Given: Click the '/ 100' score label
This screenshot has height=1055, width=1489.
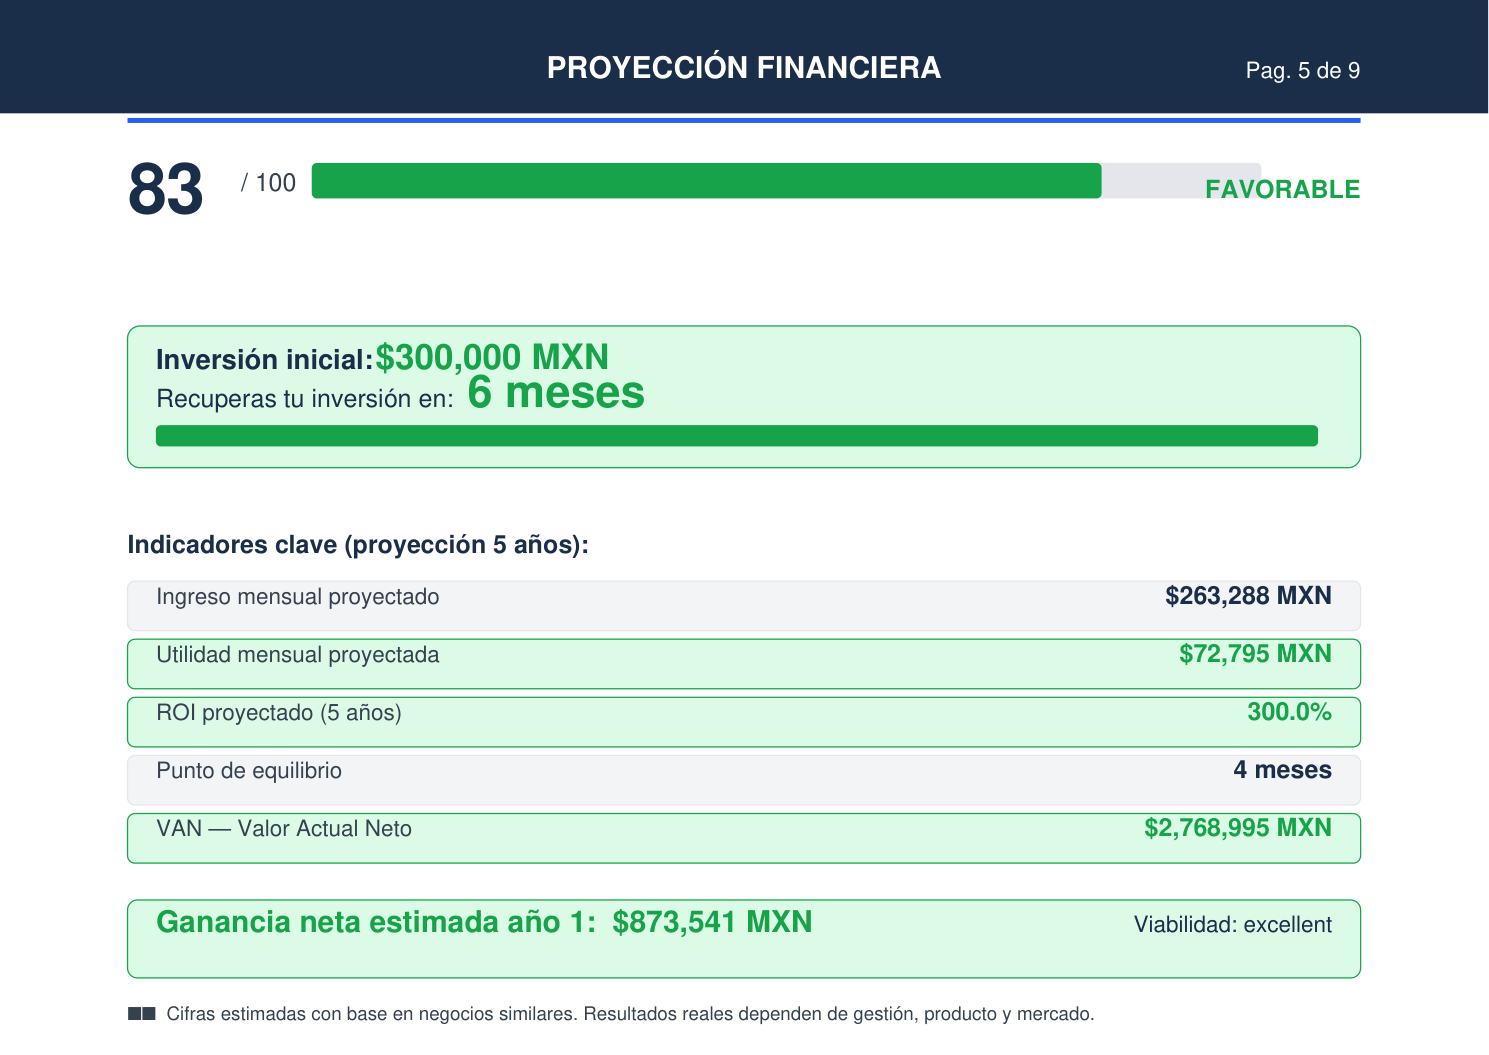Looking at the screenshot, I should [268, 183].
